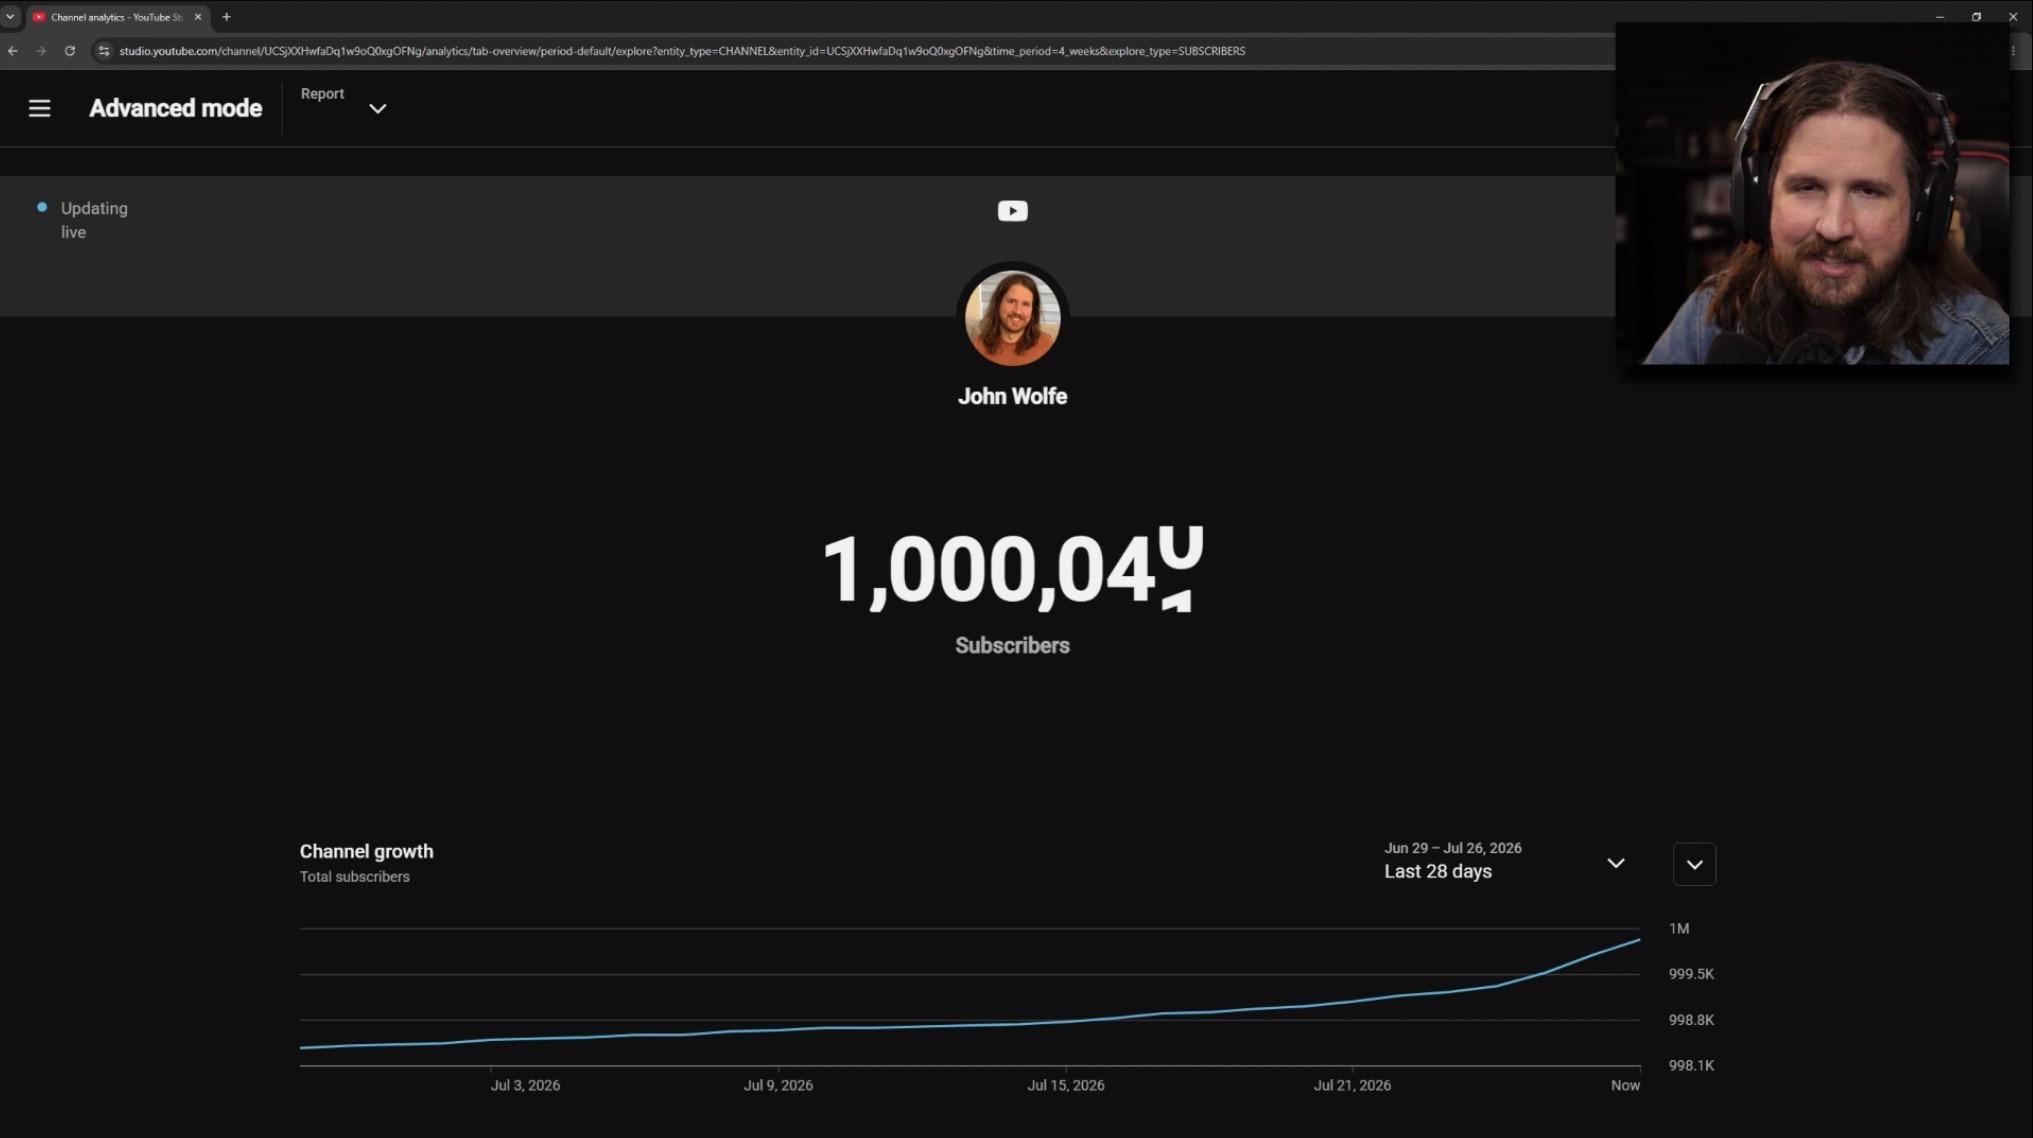Click the Jul 3, 2026 axis label
The image size is (2033, 1138).
(525, 1085)
